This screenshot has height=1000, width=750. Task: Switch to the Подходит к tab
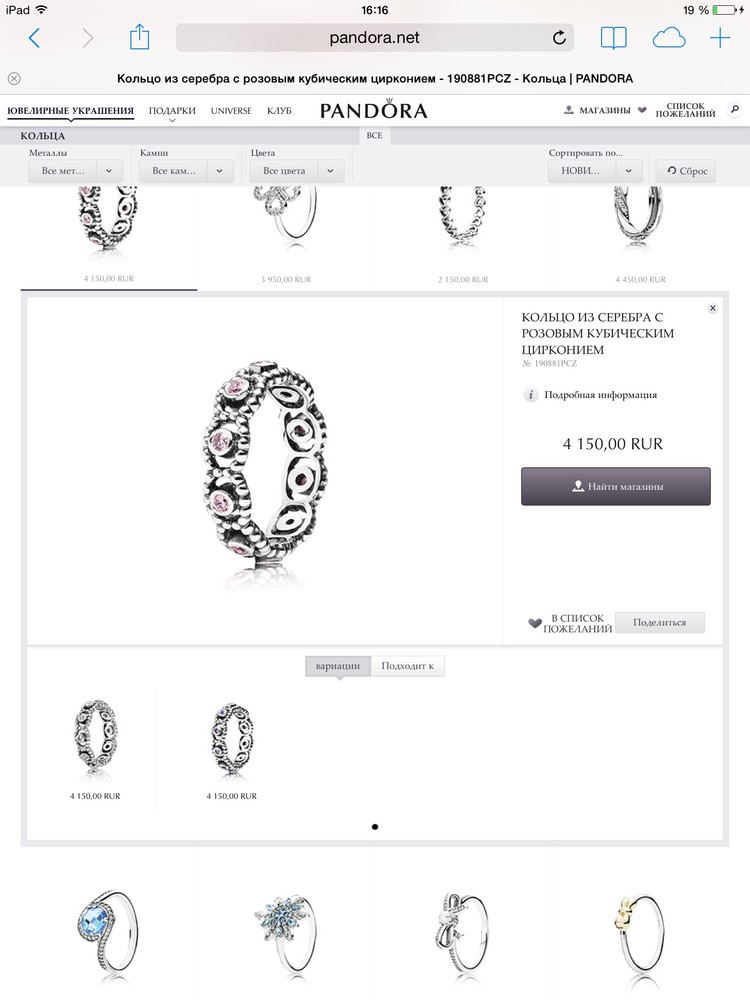tap(408, 666)
